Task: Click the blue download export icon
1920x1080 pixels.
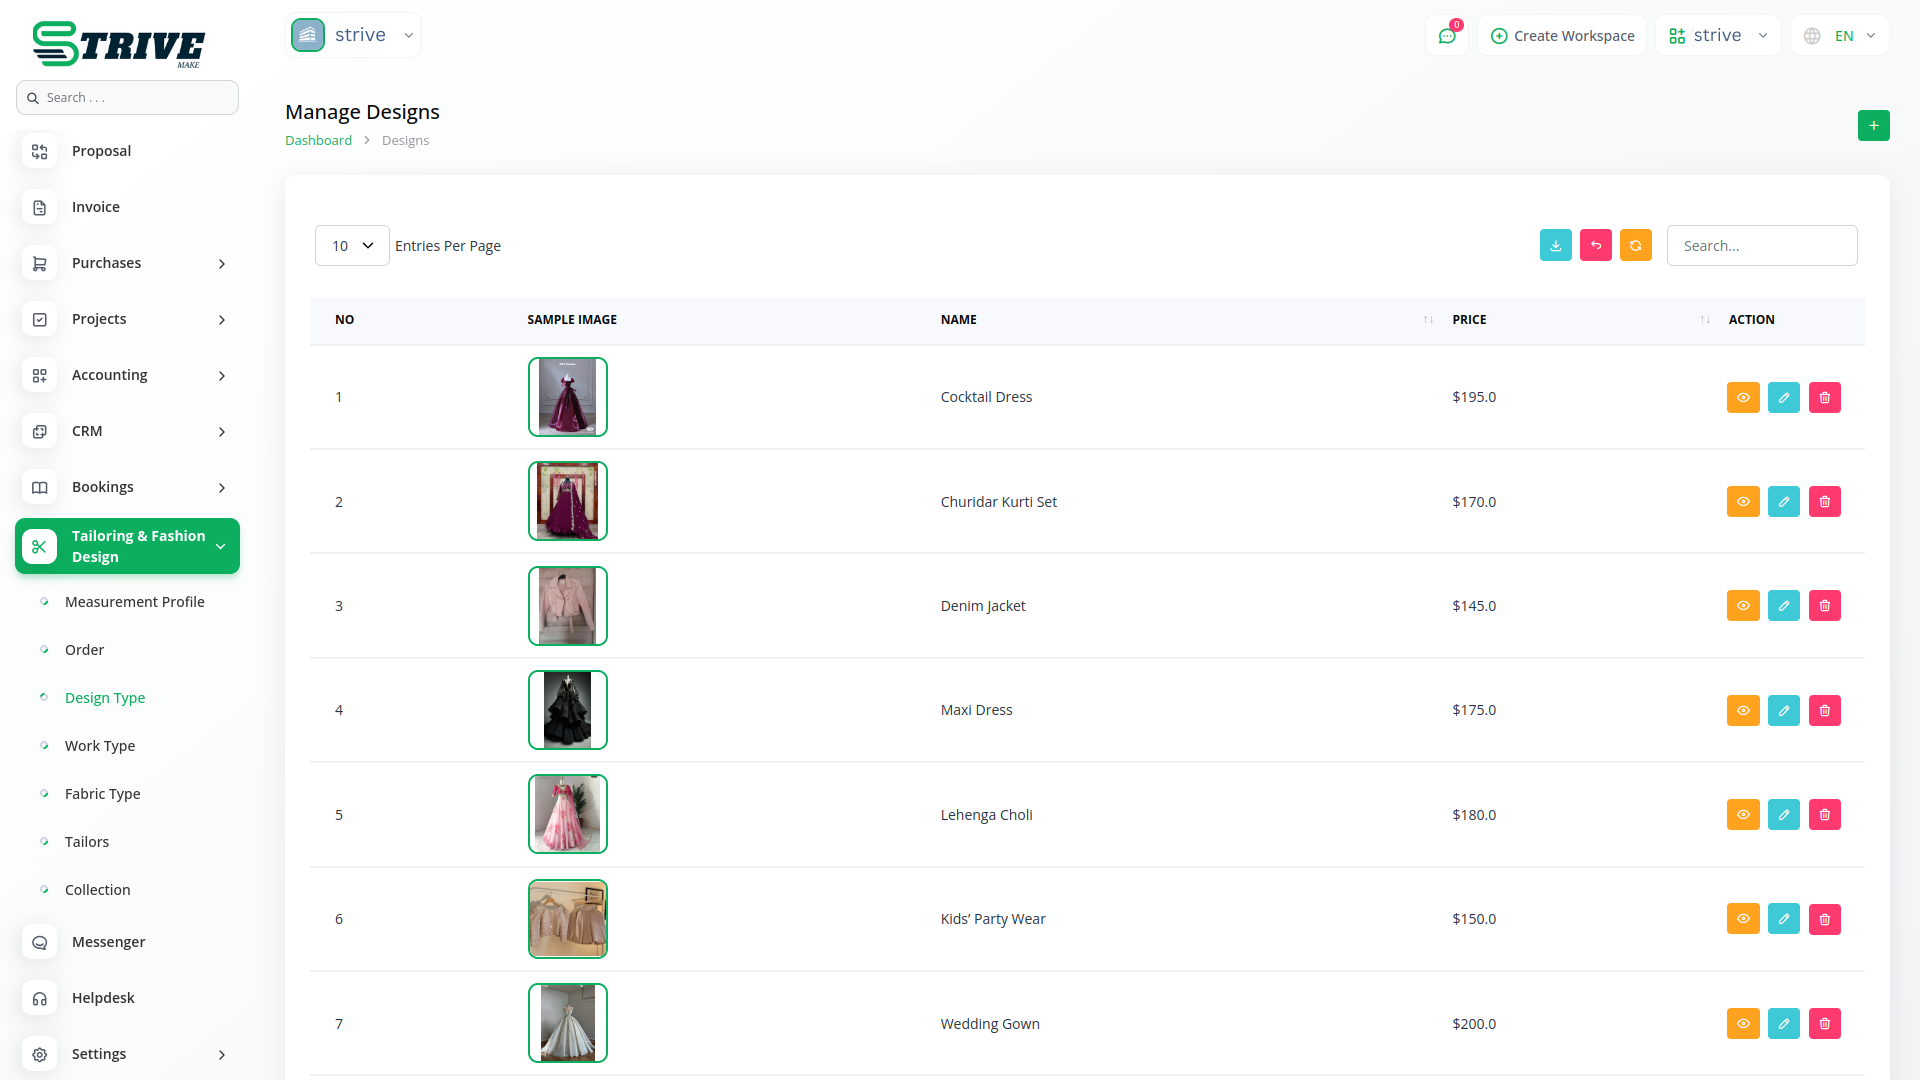Action: point(1555,245)
